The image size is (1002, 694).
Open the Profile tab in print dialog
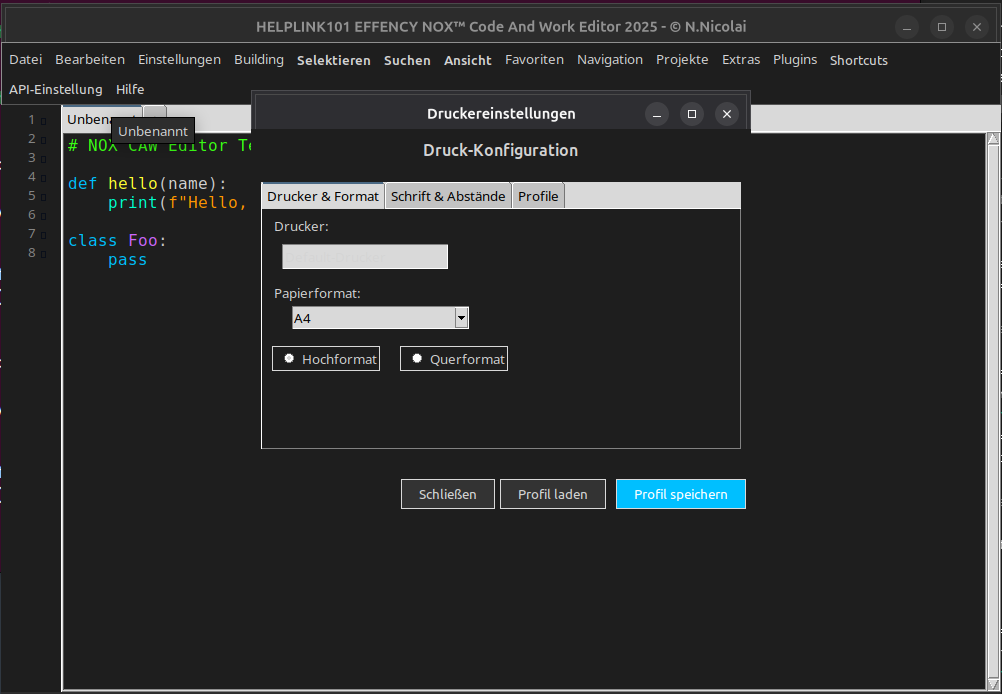(538, 196)
